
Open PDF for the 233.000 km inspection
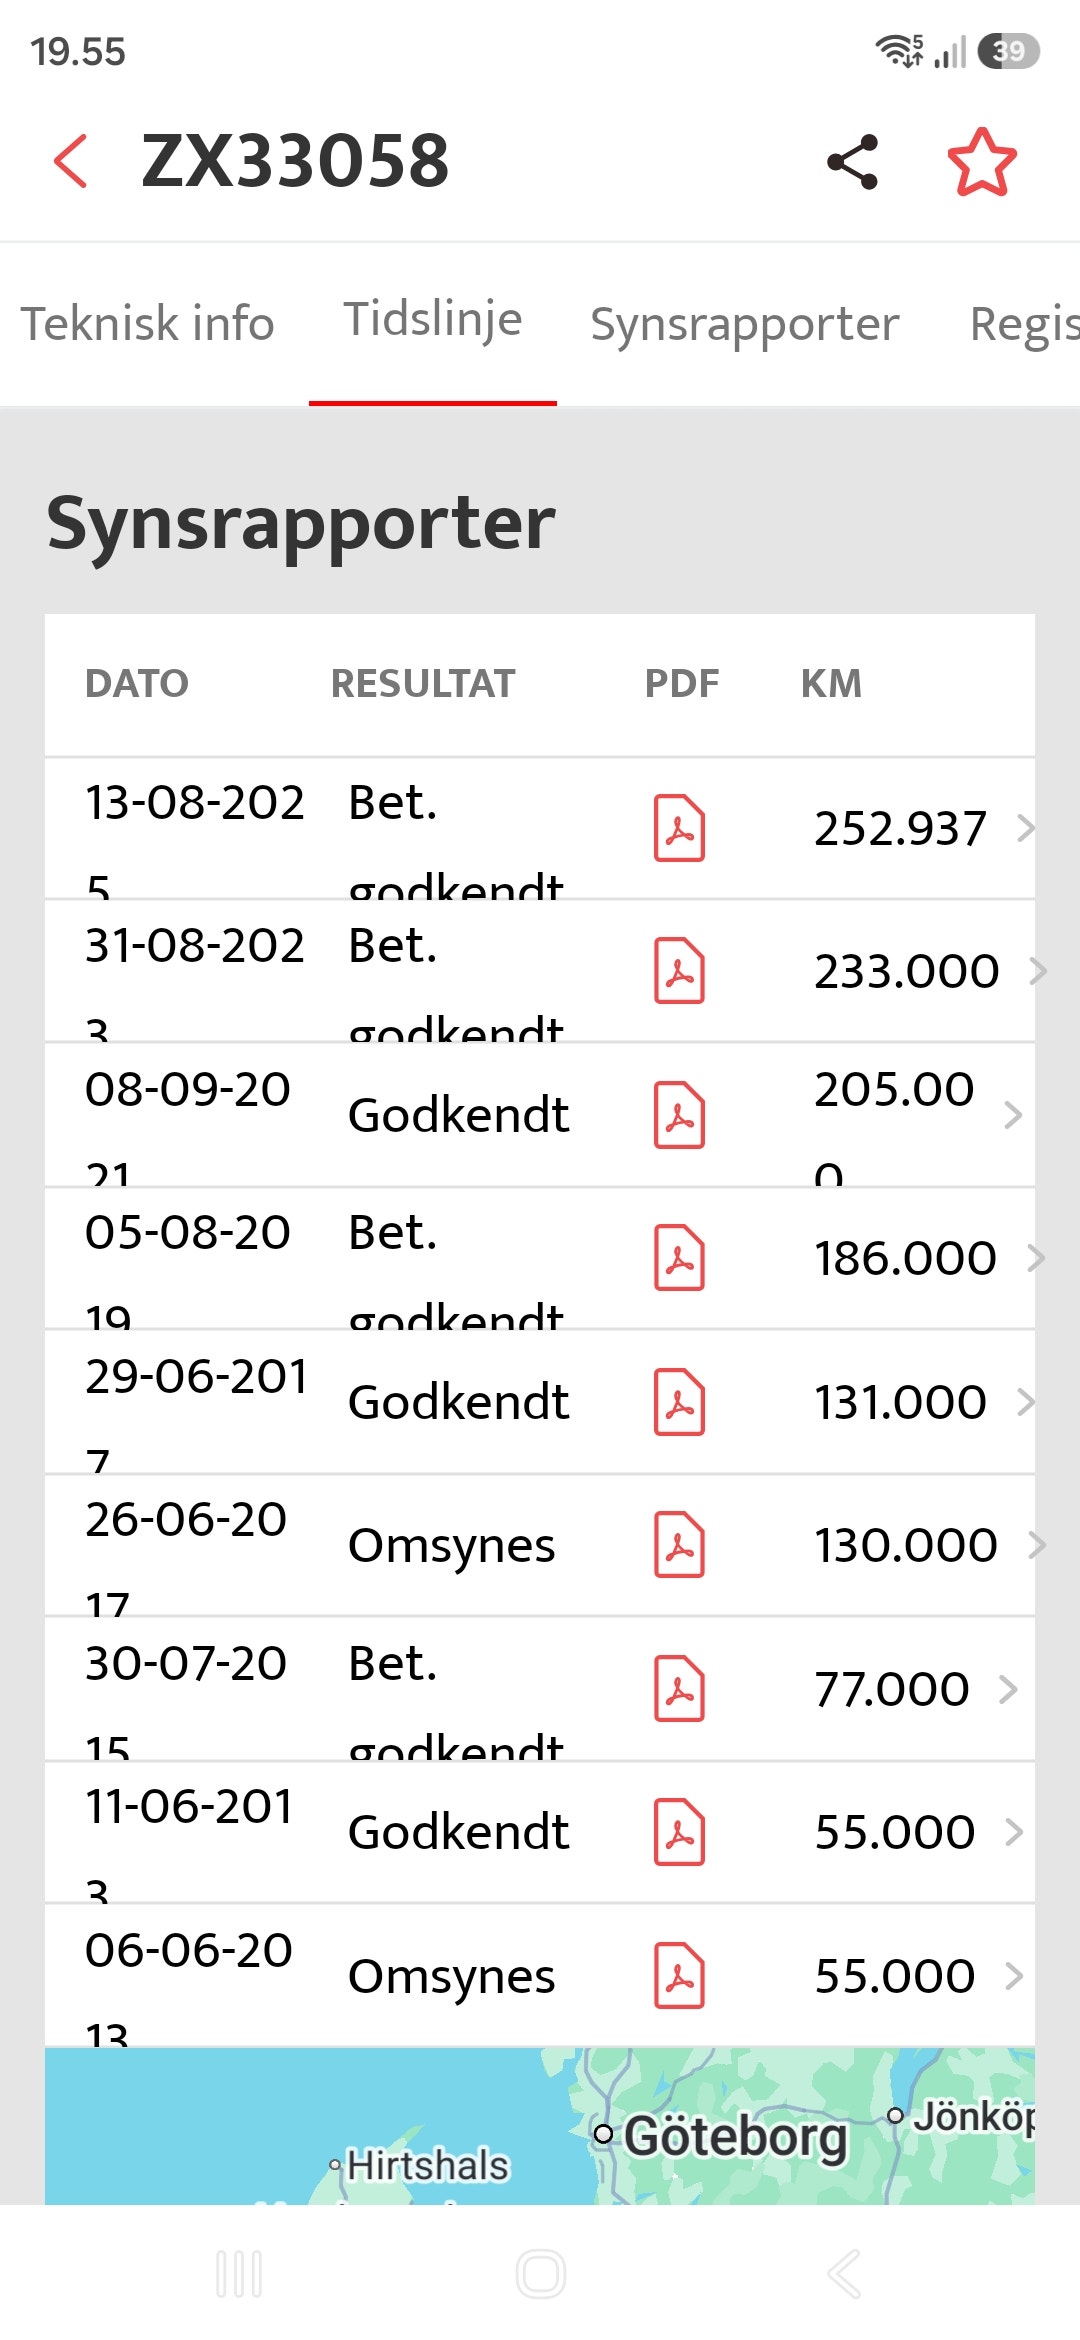coord(680,971)
